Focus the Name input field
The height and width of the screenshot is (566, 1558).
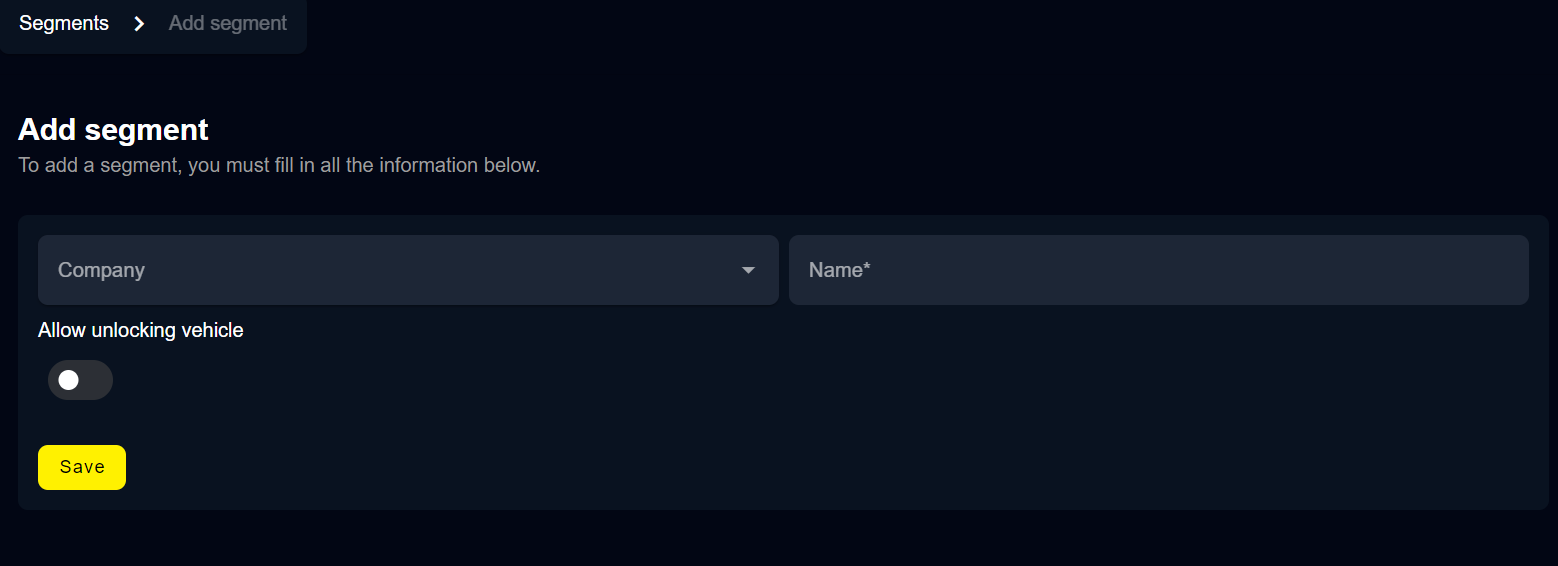pos(1158,270)
